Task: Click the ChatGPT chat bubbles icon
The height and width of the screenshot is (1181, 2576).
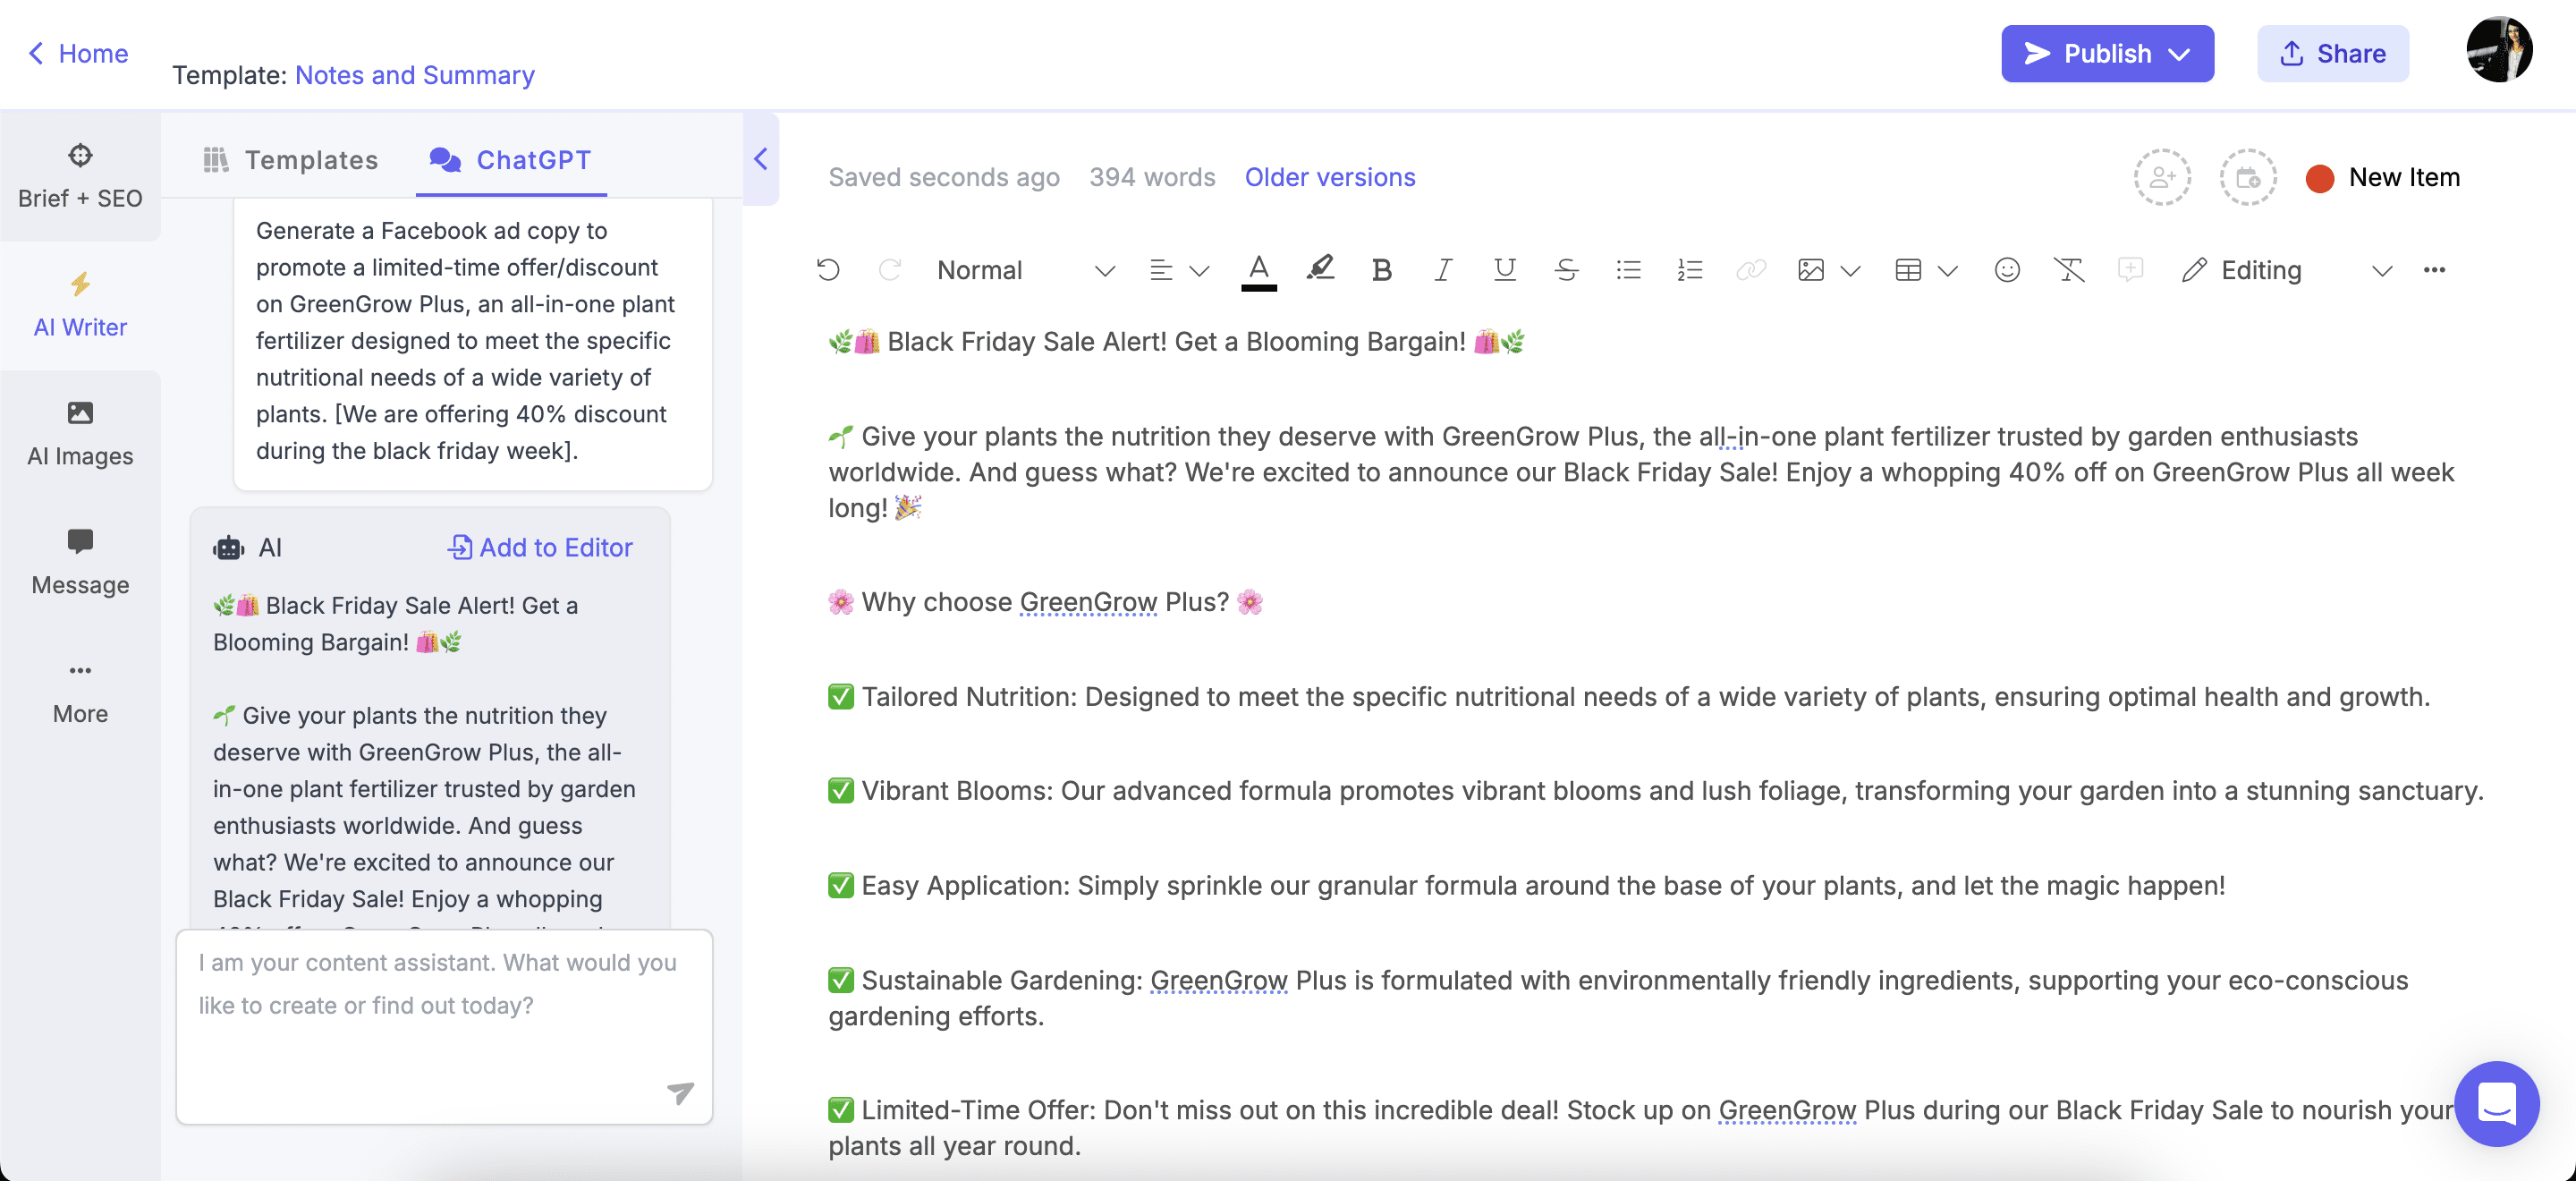Action: (x=445, y=159)
